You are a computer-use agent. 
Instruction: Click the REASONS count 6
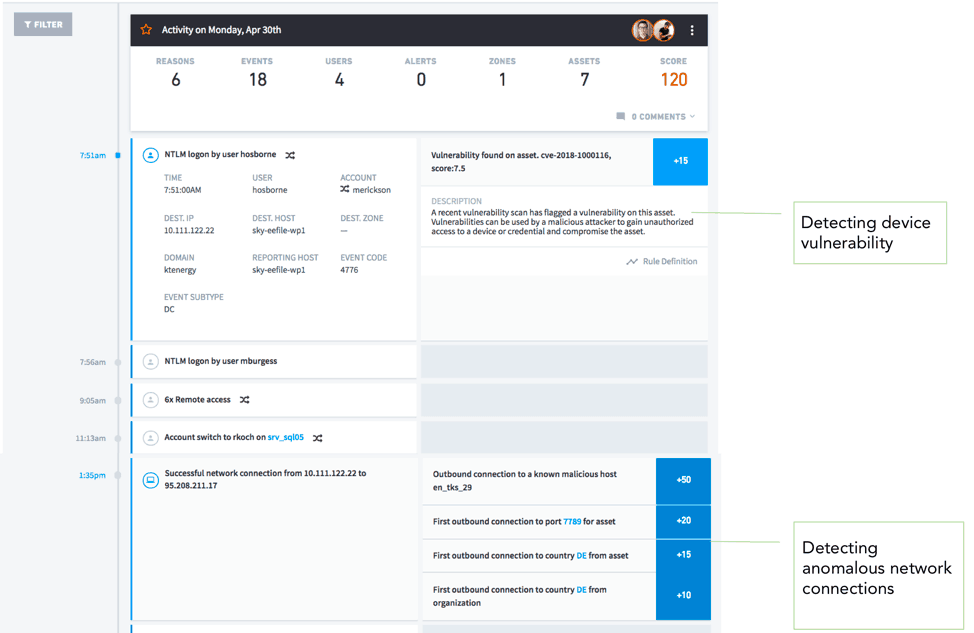click(x=176, y=80)
